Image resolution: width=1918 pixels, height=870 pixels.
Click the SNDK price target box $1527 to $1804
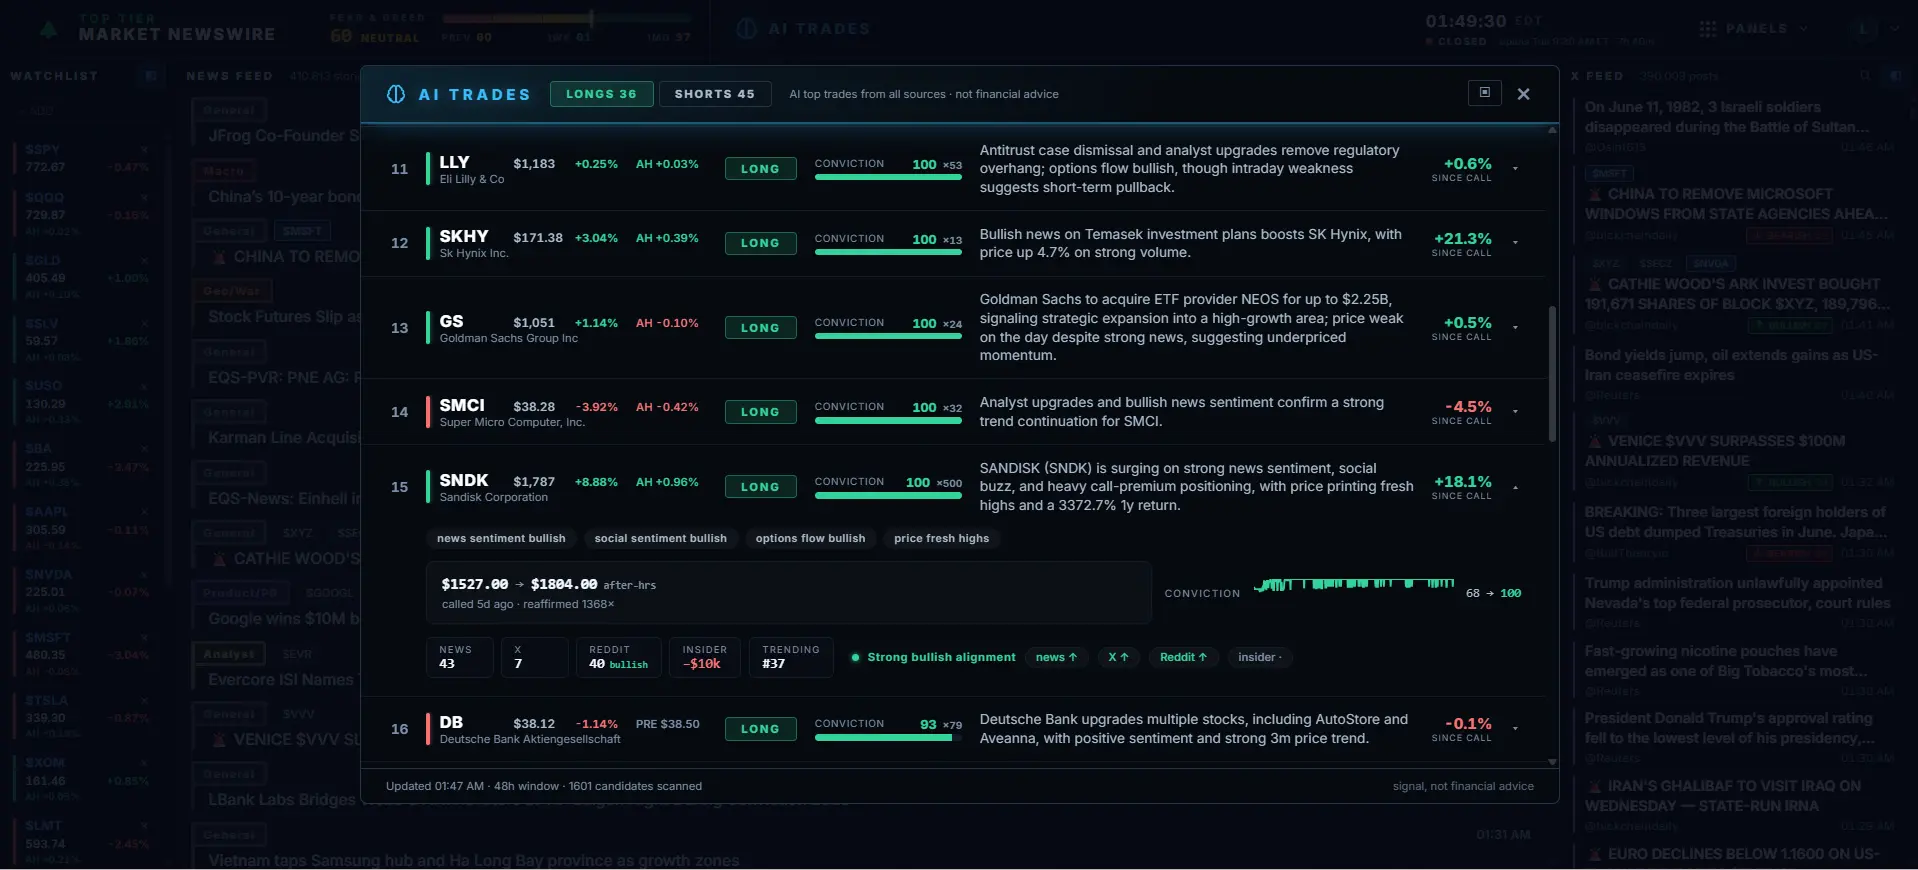pos(789,593)
